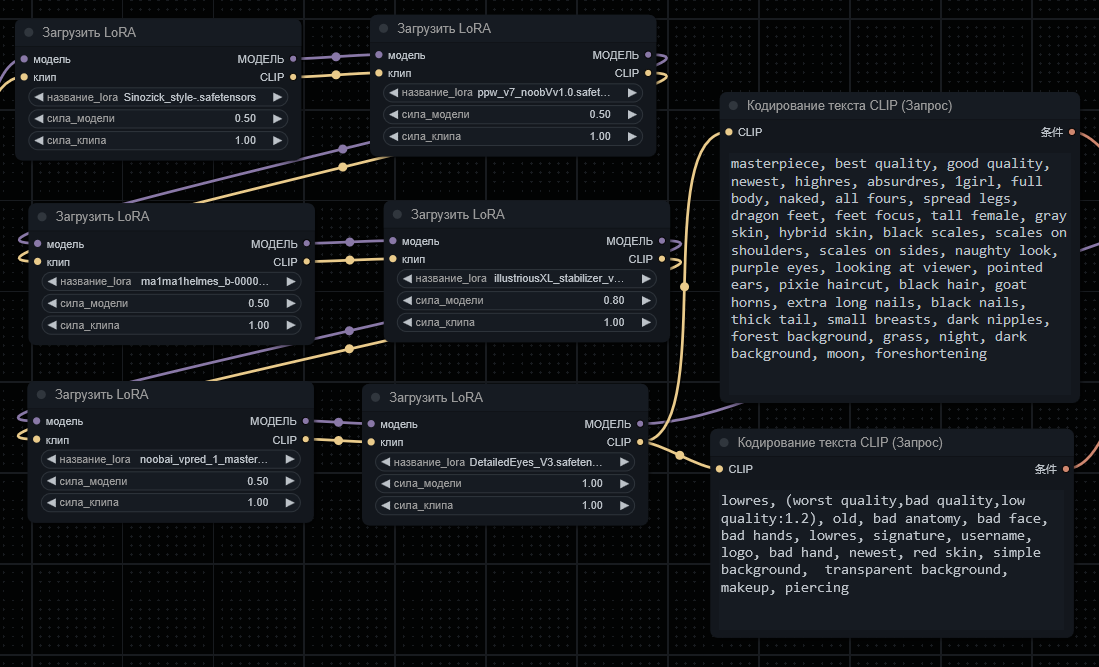Decrease сила_клипа in the ma1ma1helmes_b-0000 node
Image resolution: width=1099 pixels, height=667 pixels.
pyautogui.click(x=52, y=326)
